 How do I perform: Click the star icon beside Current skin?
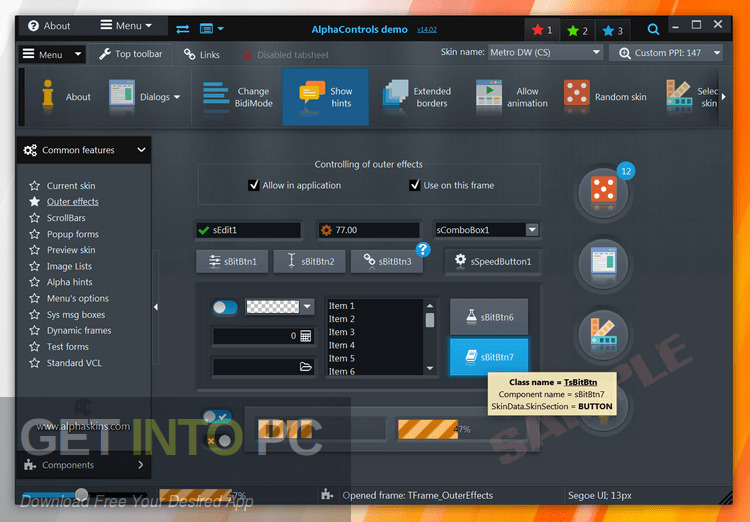(x=34, y=186)
